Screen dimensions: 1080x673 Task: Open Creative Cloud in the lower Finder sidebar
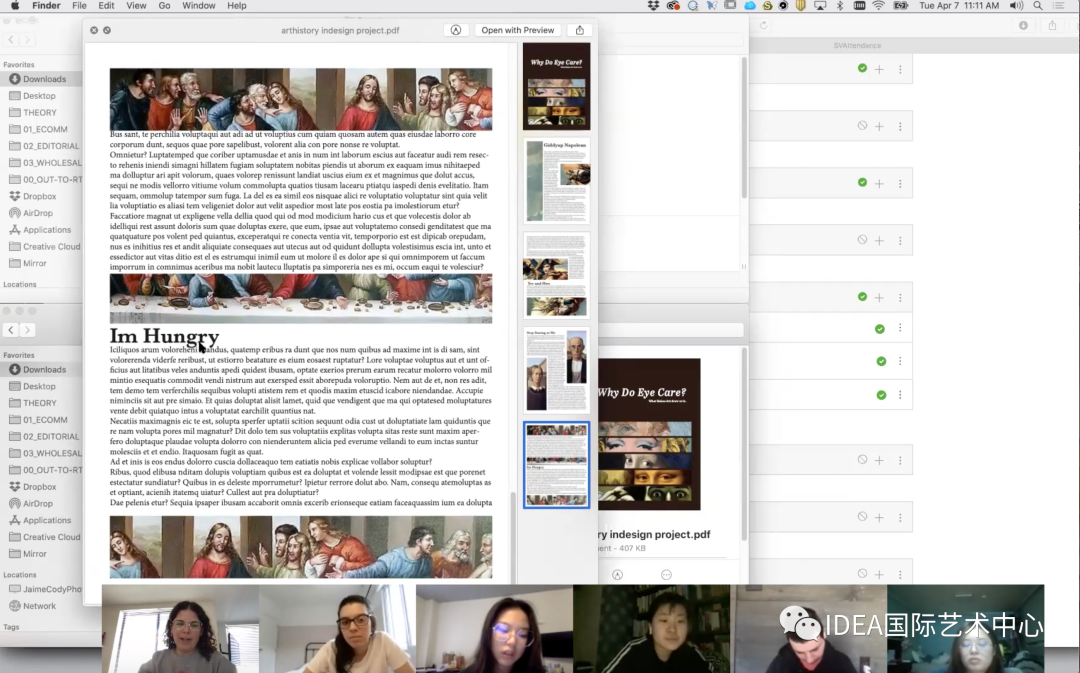(41, 537)
